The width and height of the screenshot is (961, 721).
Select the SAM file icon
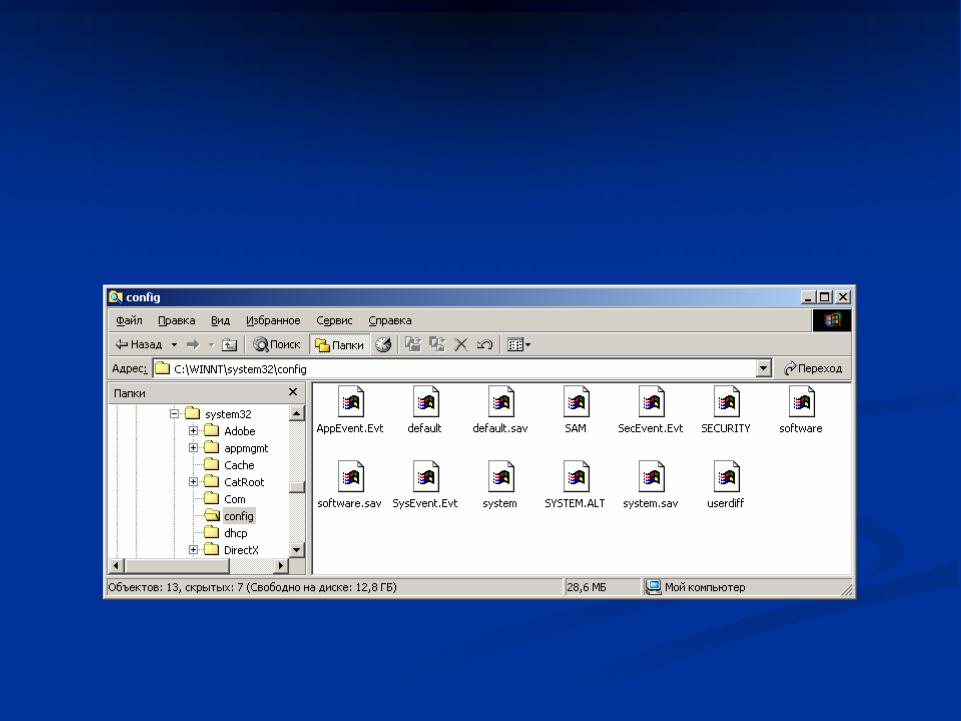coord(576,402)
